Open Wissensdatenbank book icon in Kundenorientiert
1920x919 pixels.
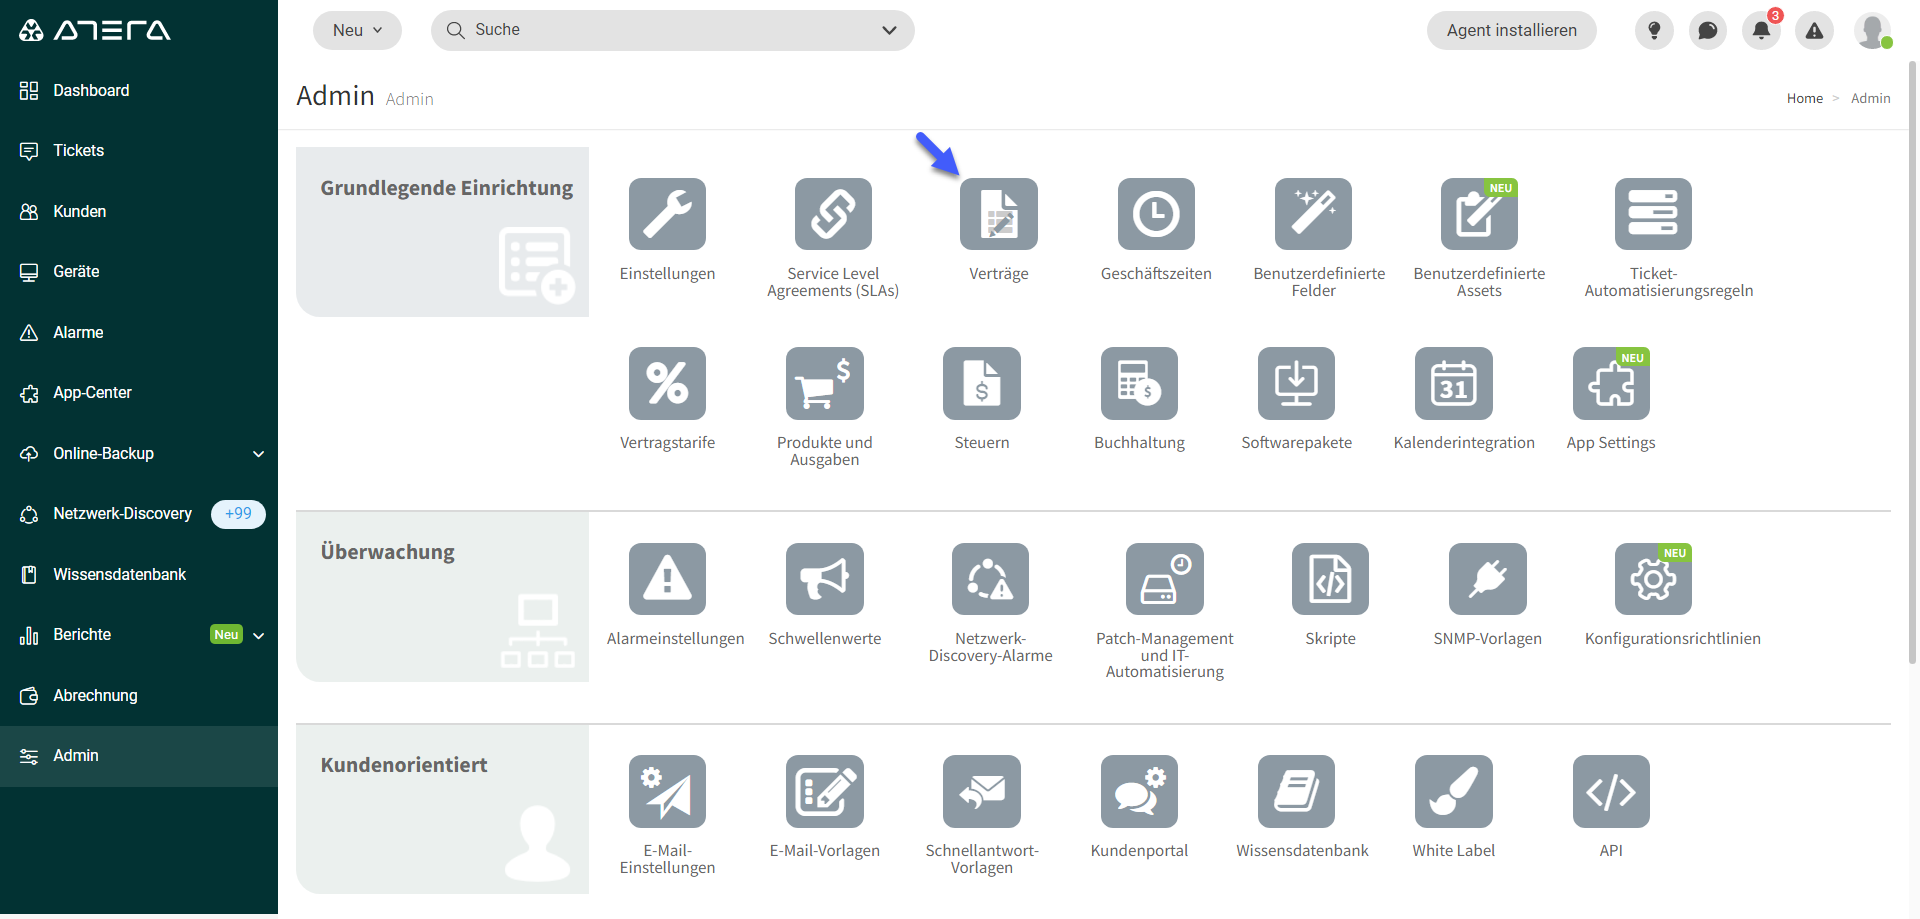1296,791
